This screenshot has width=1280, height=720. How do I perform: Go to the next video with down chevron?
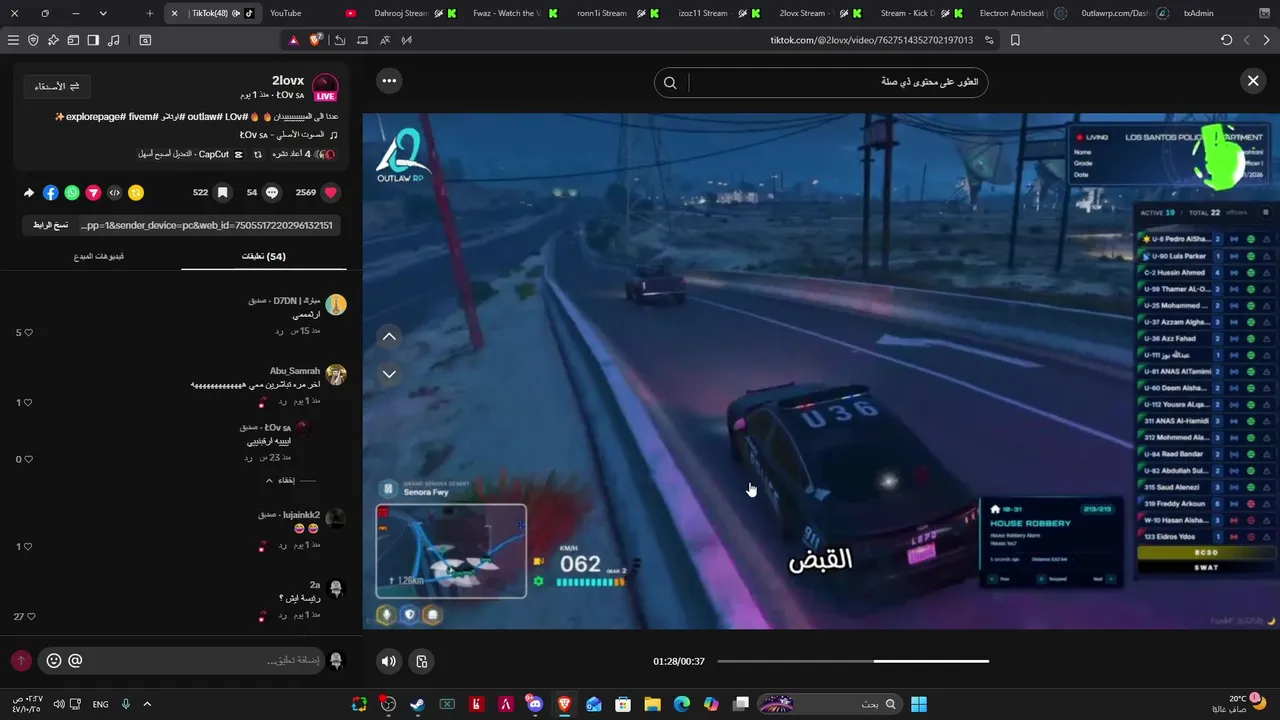389,374
